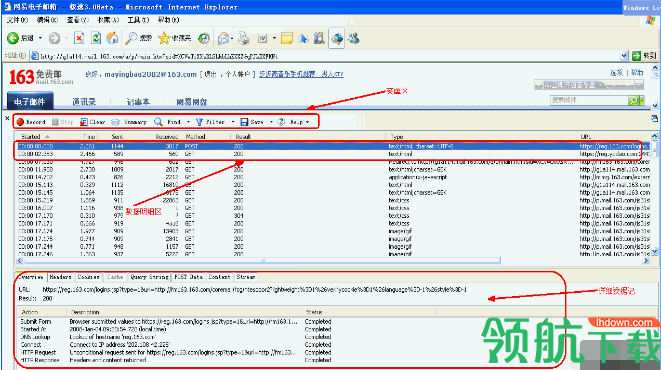Toggle the highlighted HttpWatch globe toolbar icon
The image size is (661, 370).
point(336,38)
